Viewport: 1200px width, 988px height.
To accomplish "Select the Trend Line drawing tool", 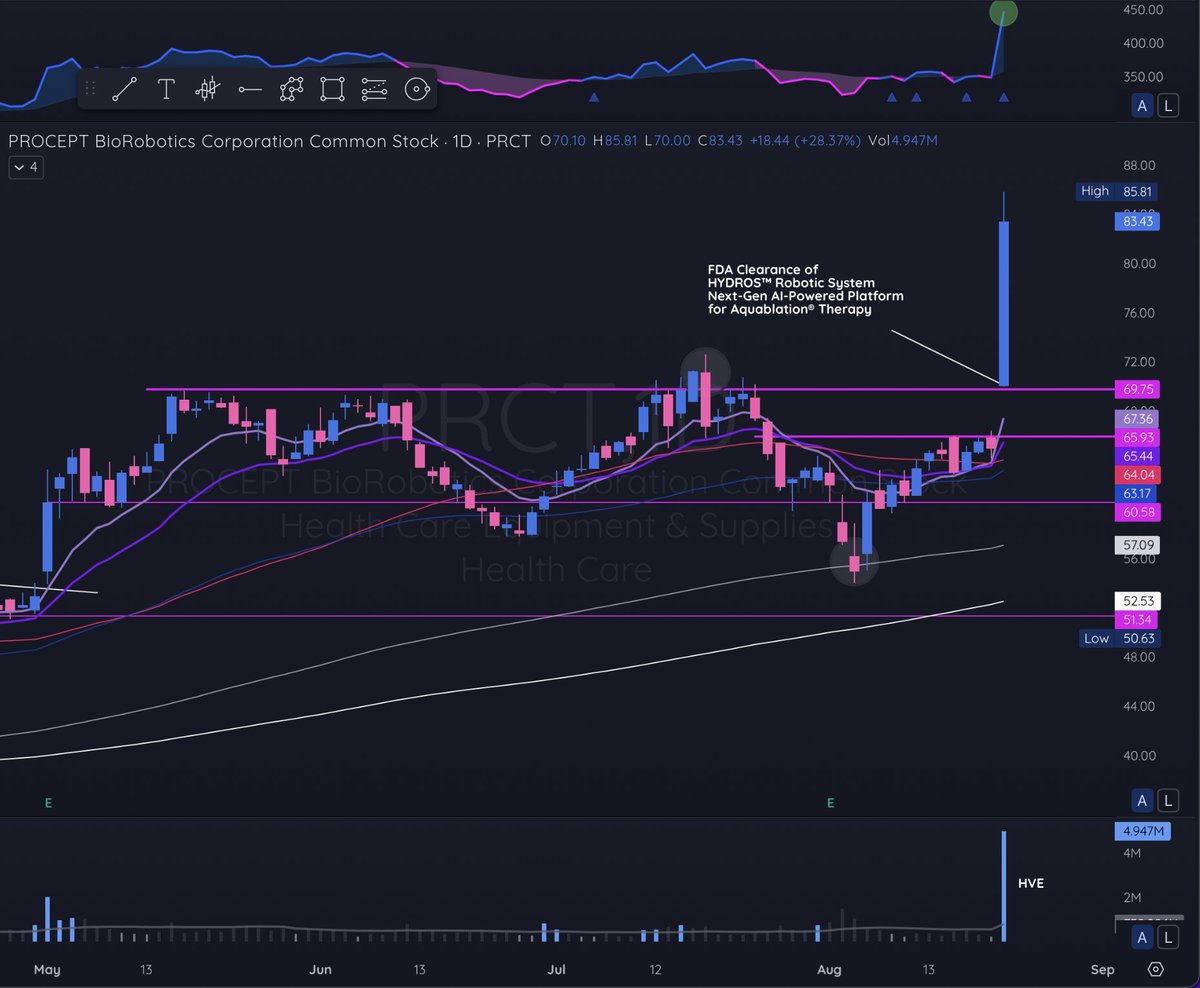I will pyautogui.click(x=125, y=89).
